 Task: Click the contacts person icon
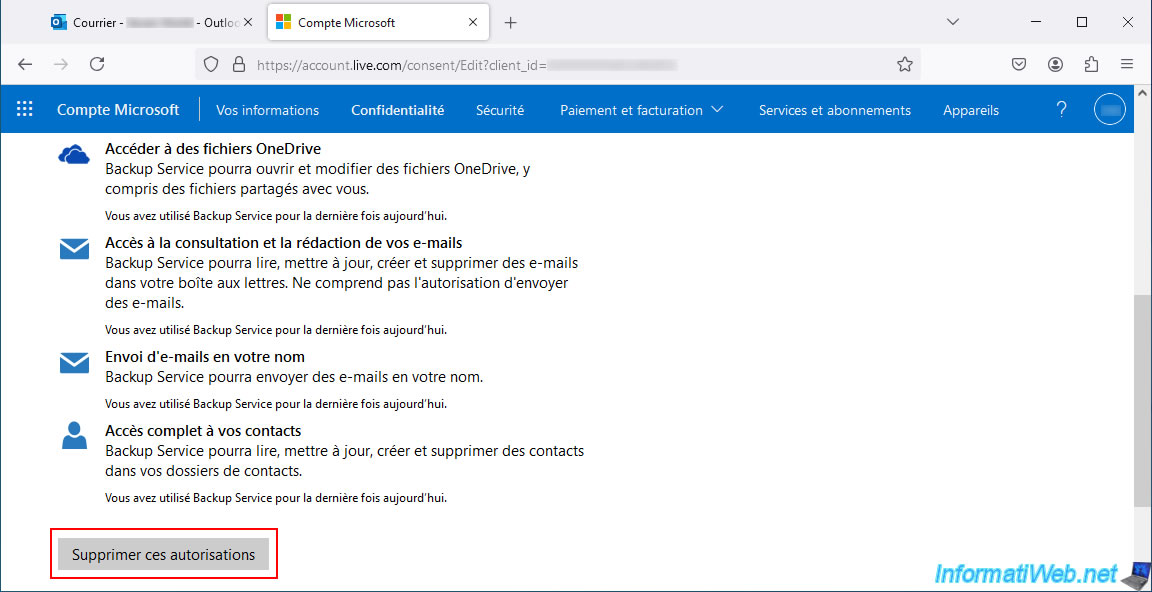tap(74, 436)
